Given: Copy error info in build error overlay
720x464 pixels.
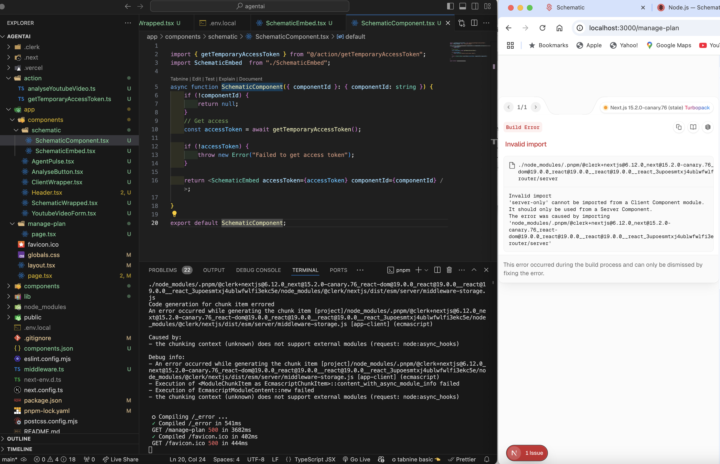Looking at the screenshot, I should [x=679, y=127].
